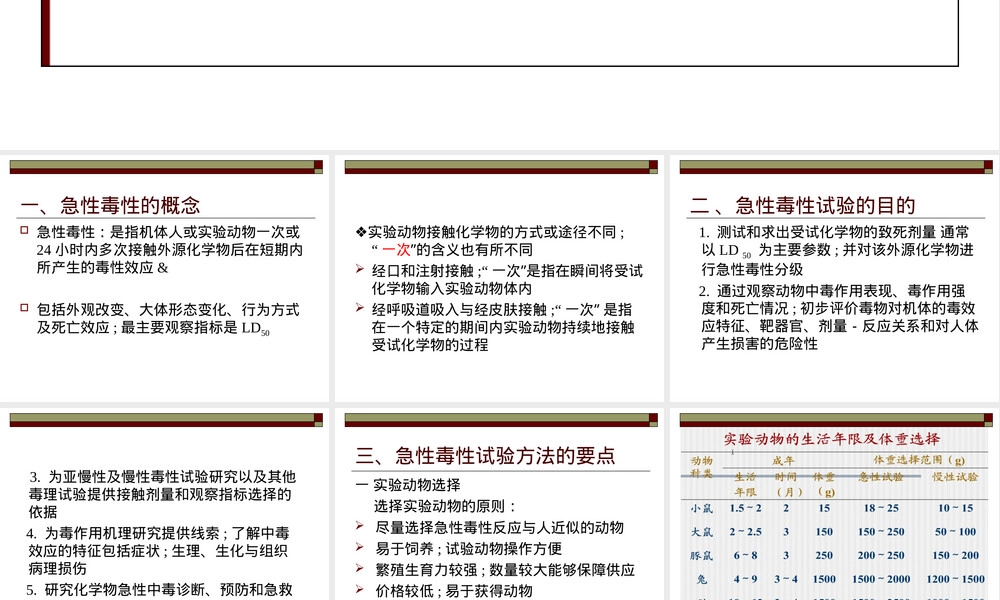Click the cell 50 ~ 100 in 大鼠 row

(x=955, y=532)
